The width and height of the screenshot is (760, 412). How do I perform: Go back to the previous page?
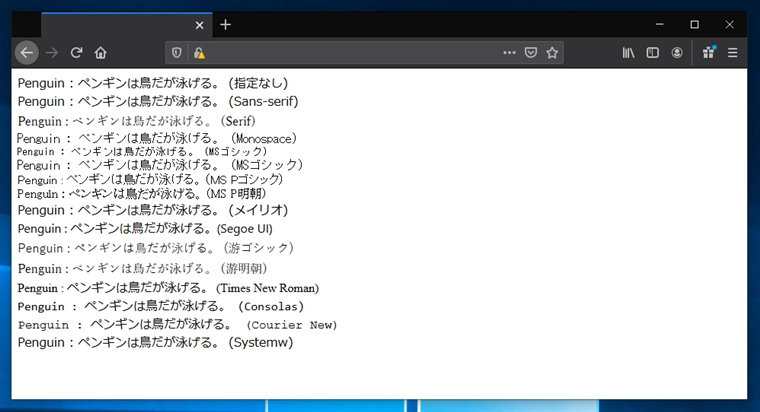point(27,53)
